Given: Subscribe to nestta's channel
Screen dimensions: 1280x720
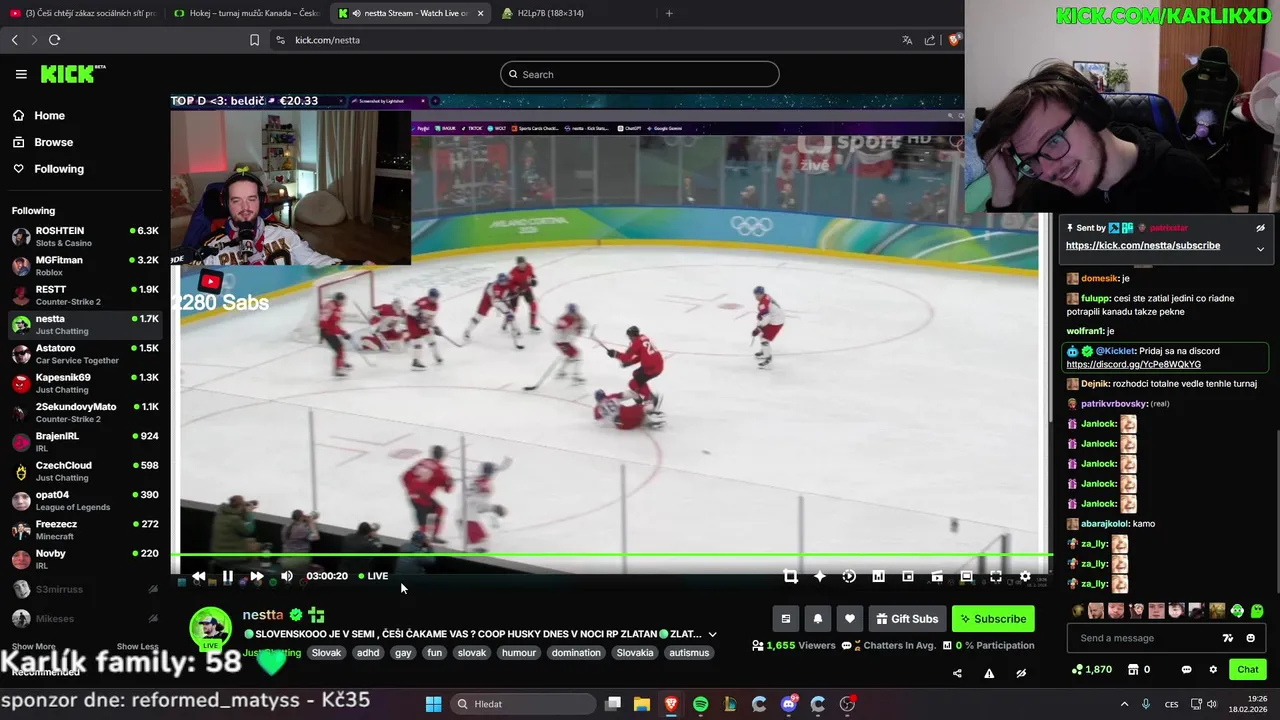Looking at the screenshot, I should click(x=993, y=619).
